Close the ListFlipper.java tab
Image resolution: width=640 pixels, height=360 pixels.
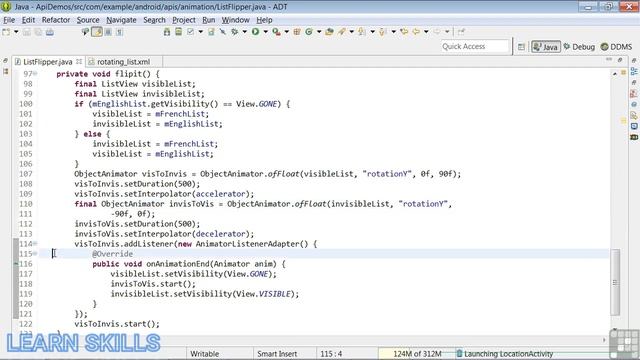[79, 62]
